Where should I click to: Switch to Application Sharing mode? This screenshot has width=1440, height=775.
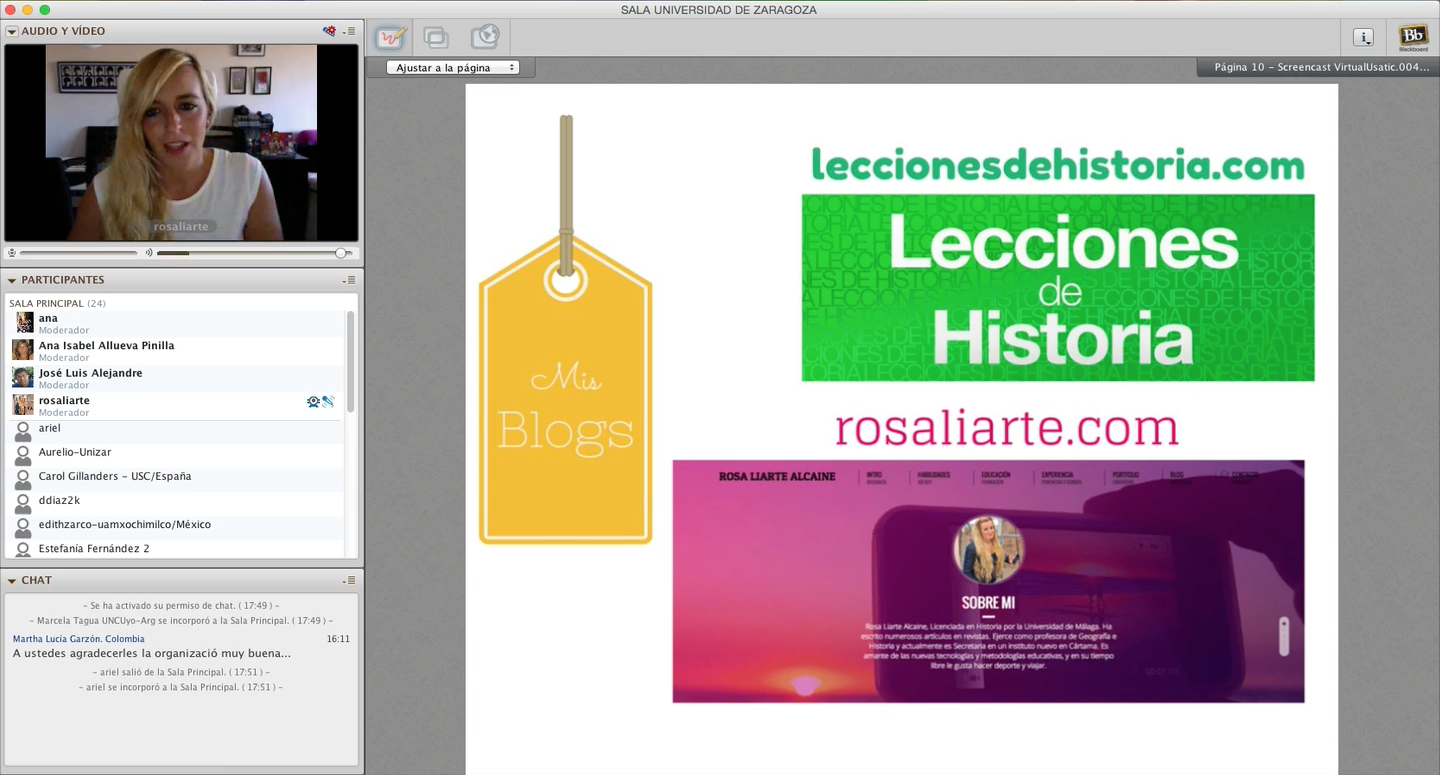pos(436,38)
